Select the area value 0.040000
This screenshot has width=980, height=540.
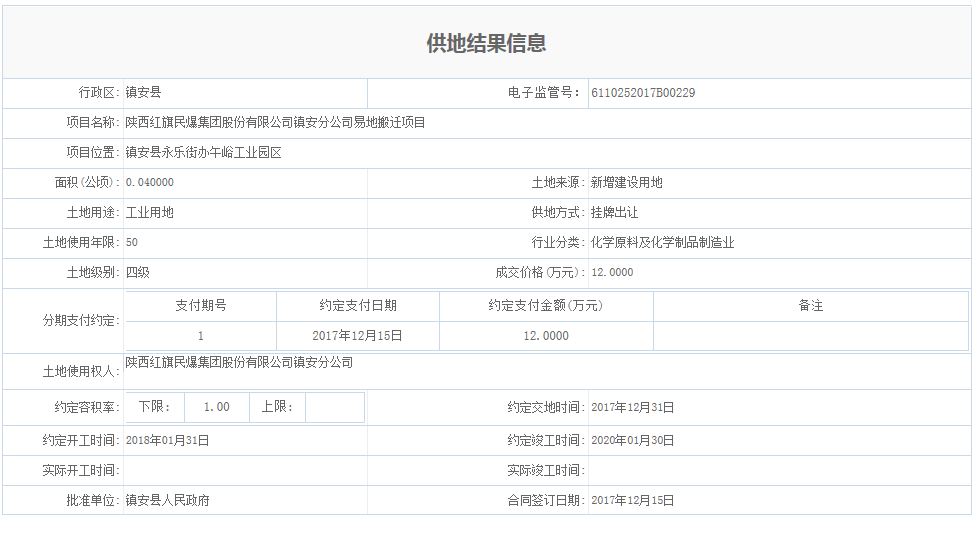(x=149, y=182)
